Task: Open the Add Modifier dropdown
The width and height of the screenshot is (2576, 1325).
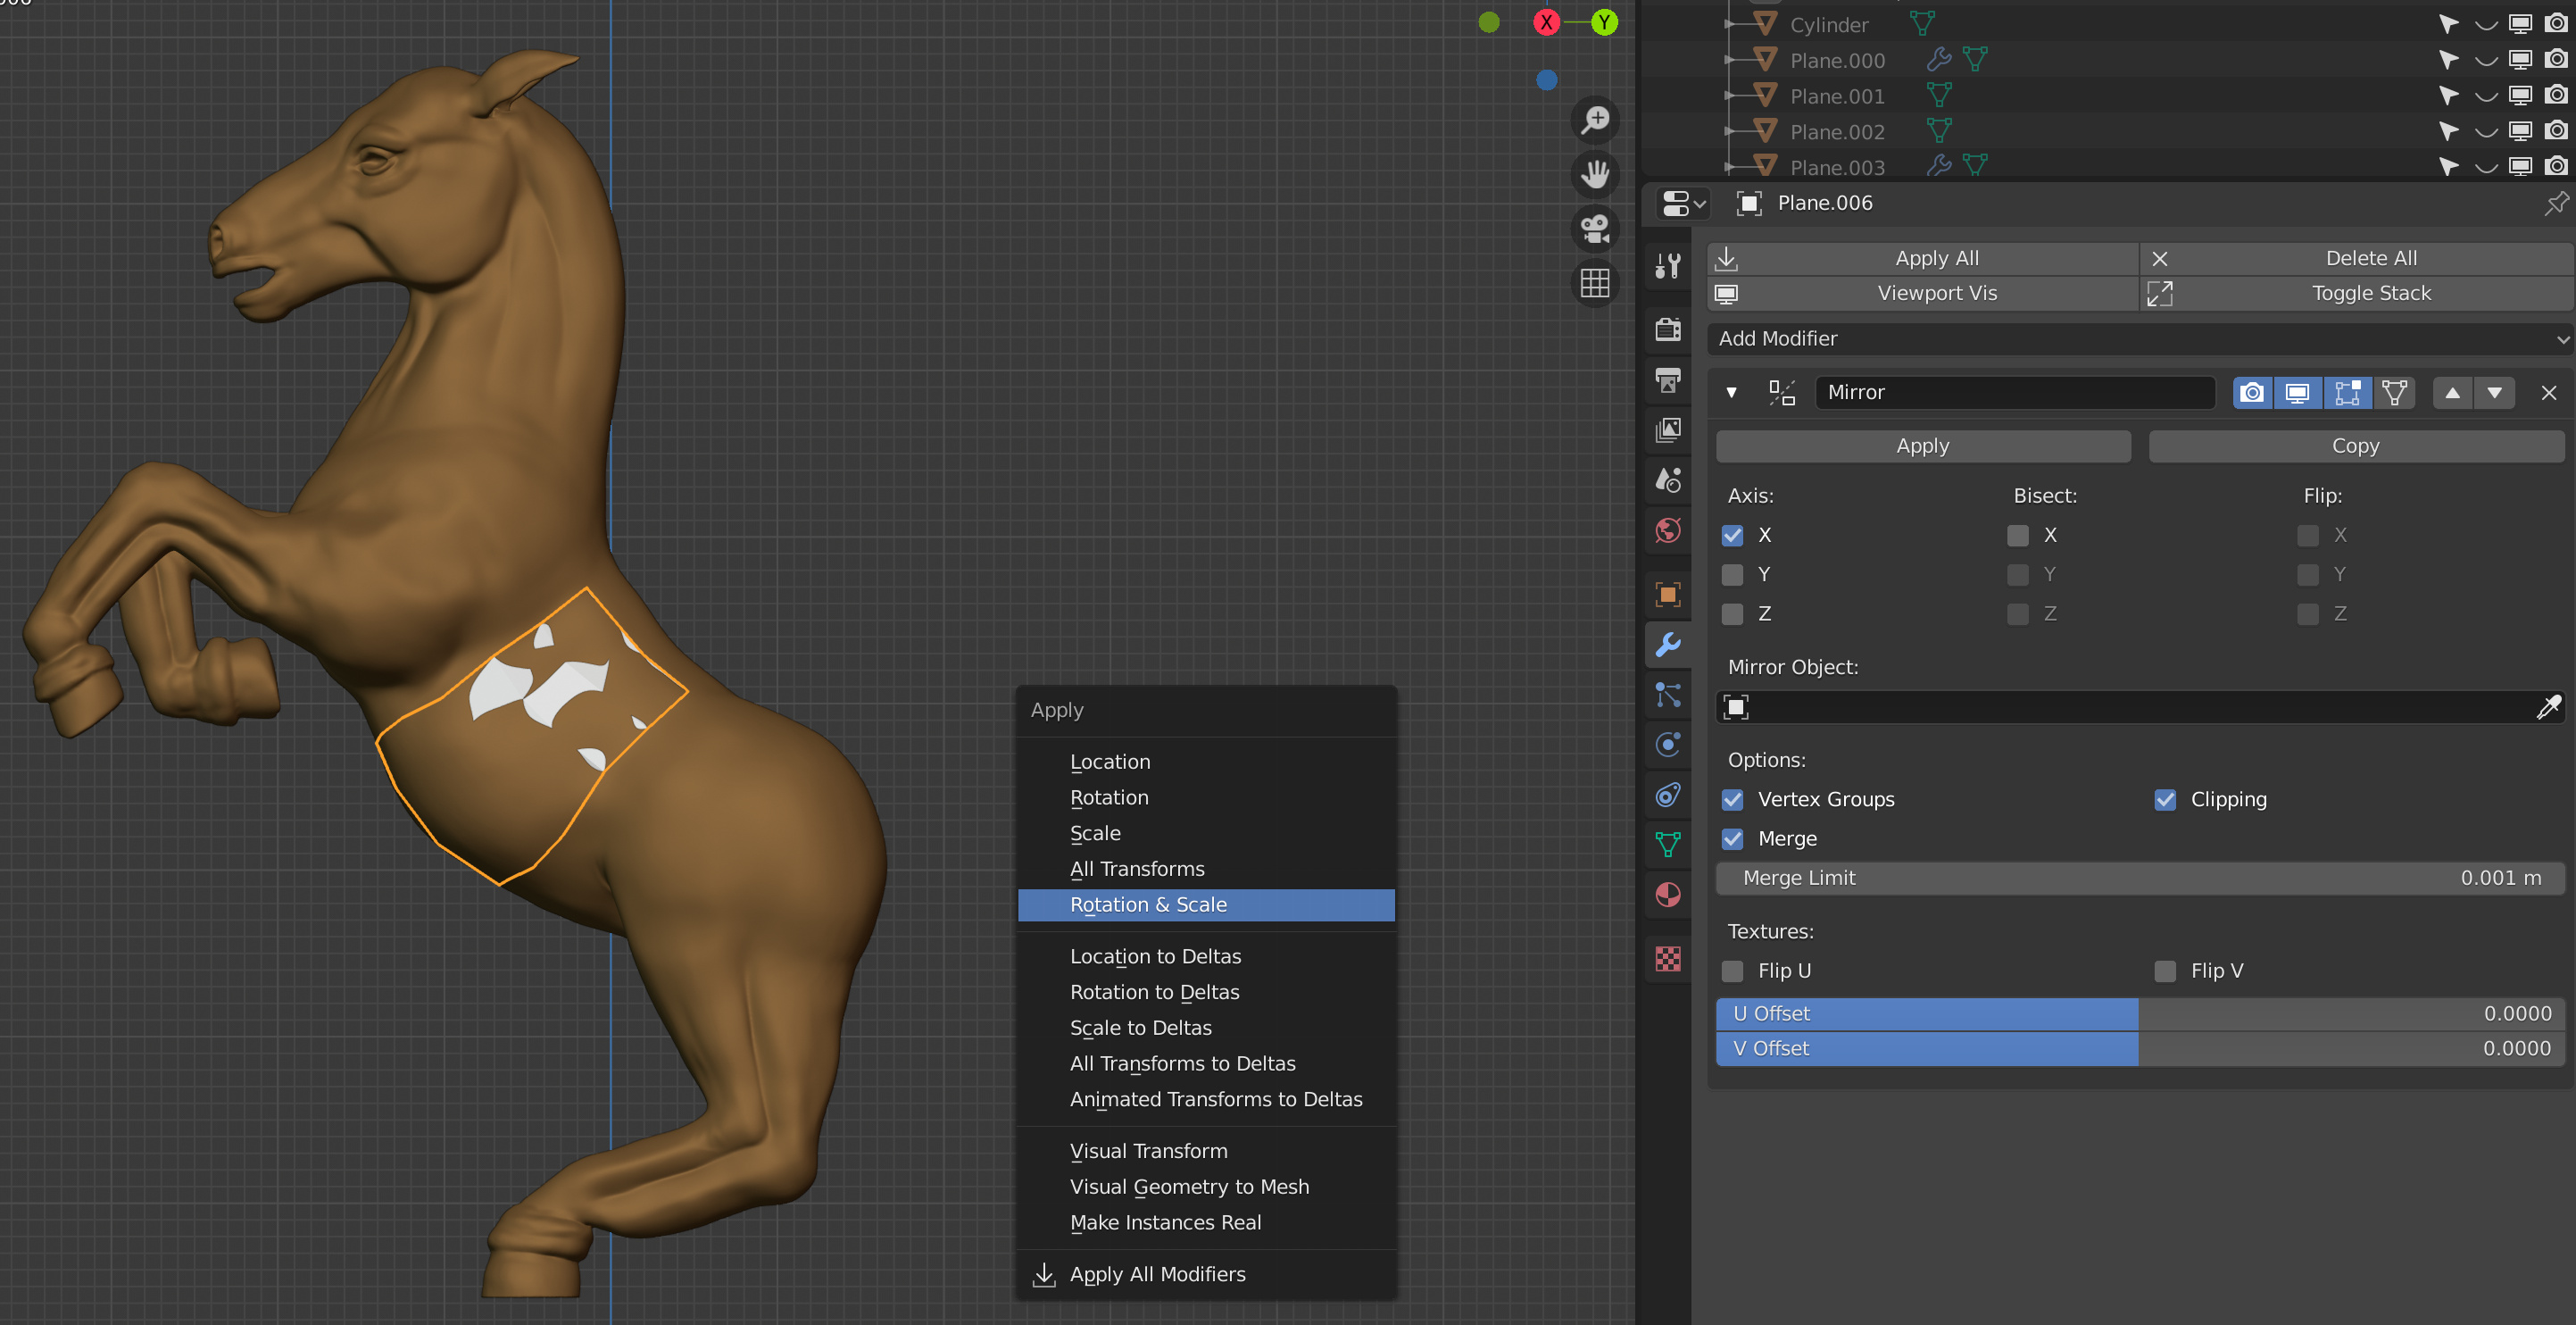Action: tap(2140, 339)
